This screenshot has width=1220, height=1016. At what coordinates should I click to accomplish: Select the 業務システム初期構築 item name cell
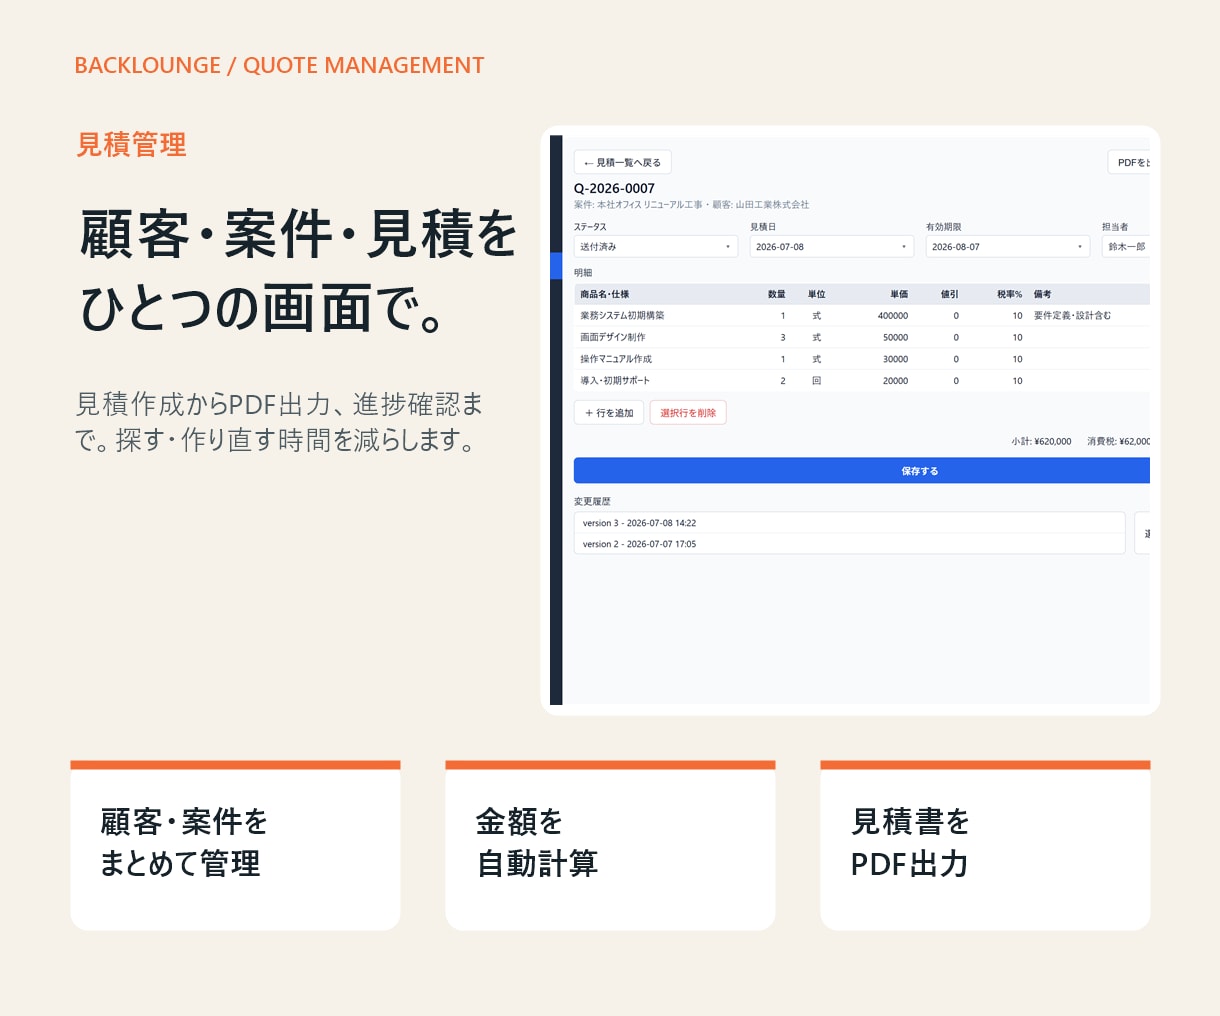tap(622, 316)
